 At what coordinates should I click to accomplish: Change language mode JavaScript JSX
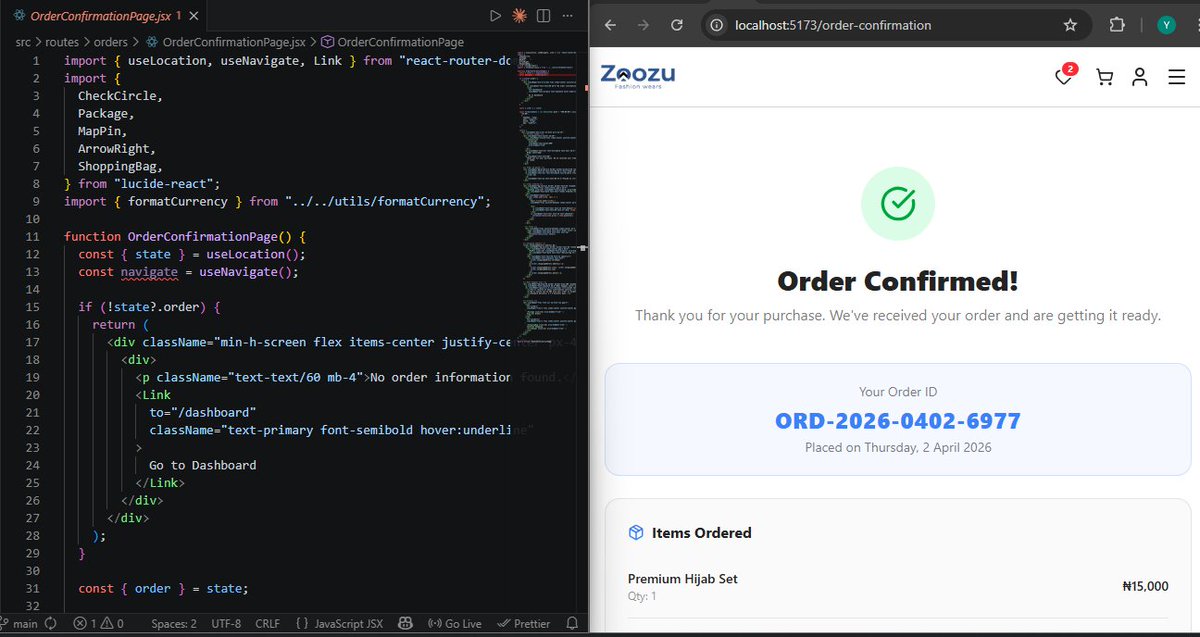coord(339,624)
